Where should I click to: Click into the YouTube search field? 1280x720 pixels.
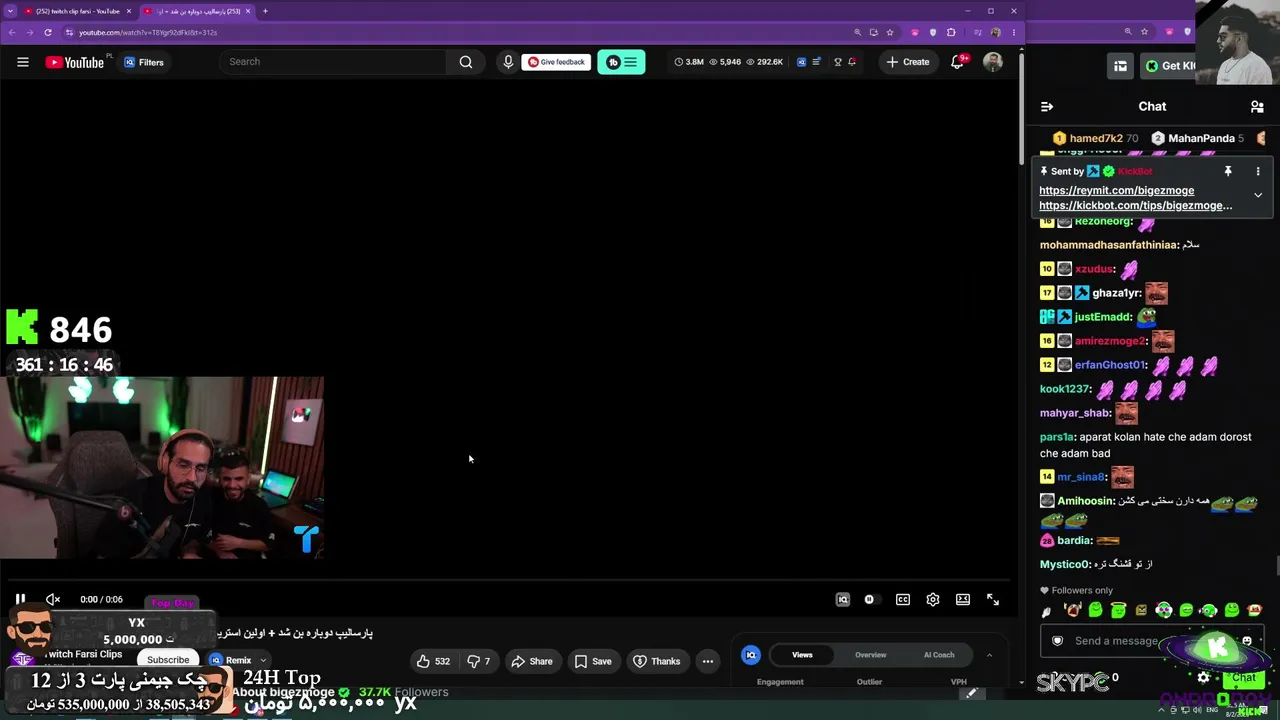pos(335,62)
